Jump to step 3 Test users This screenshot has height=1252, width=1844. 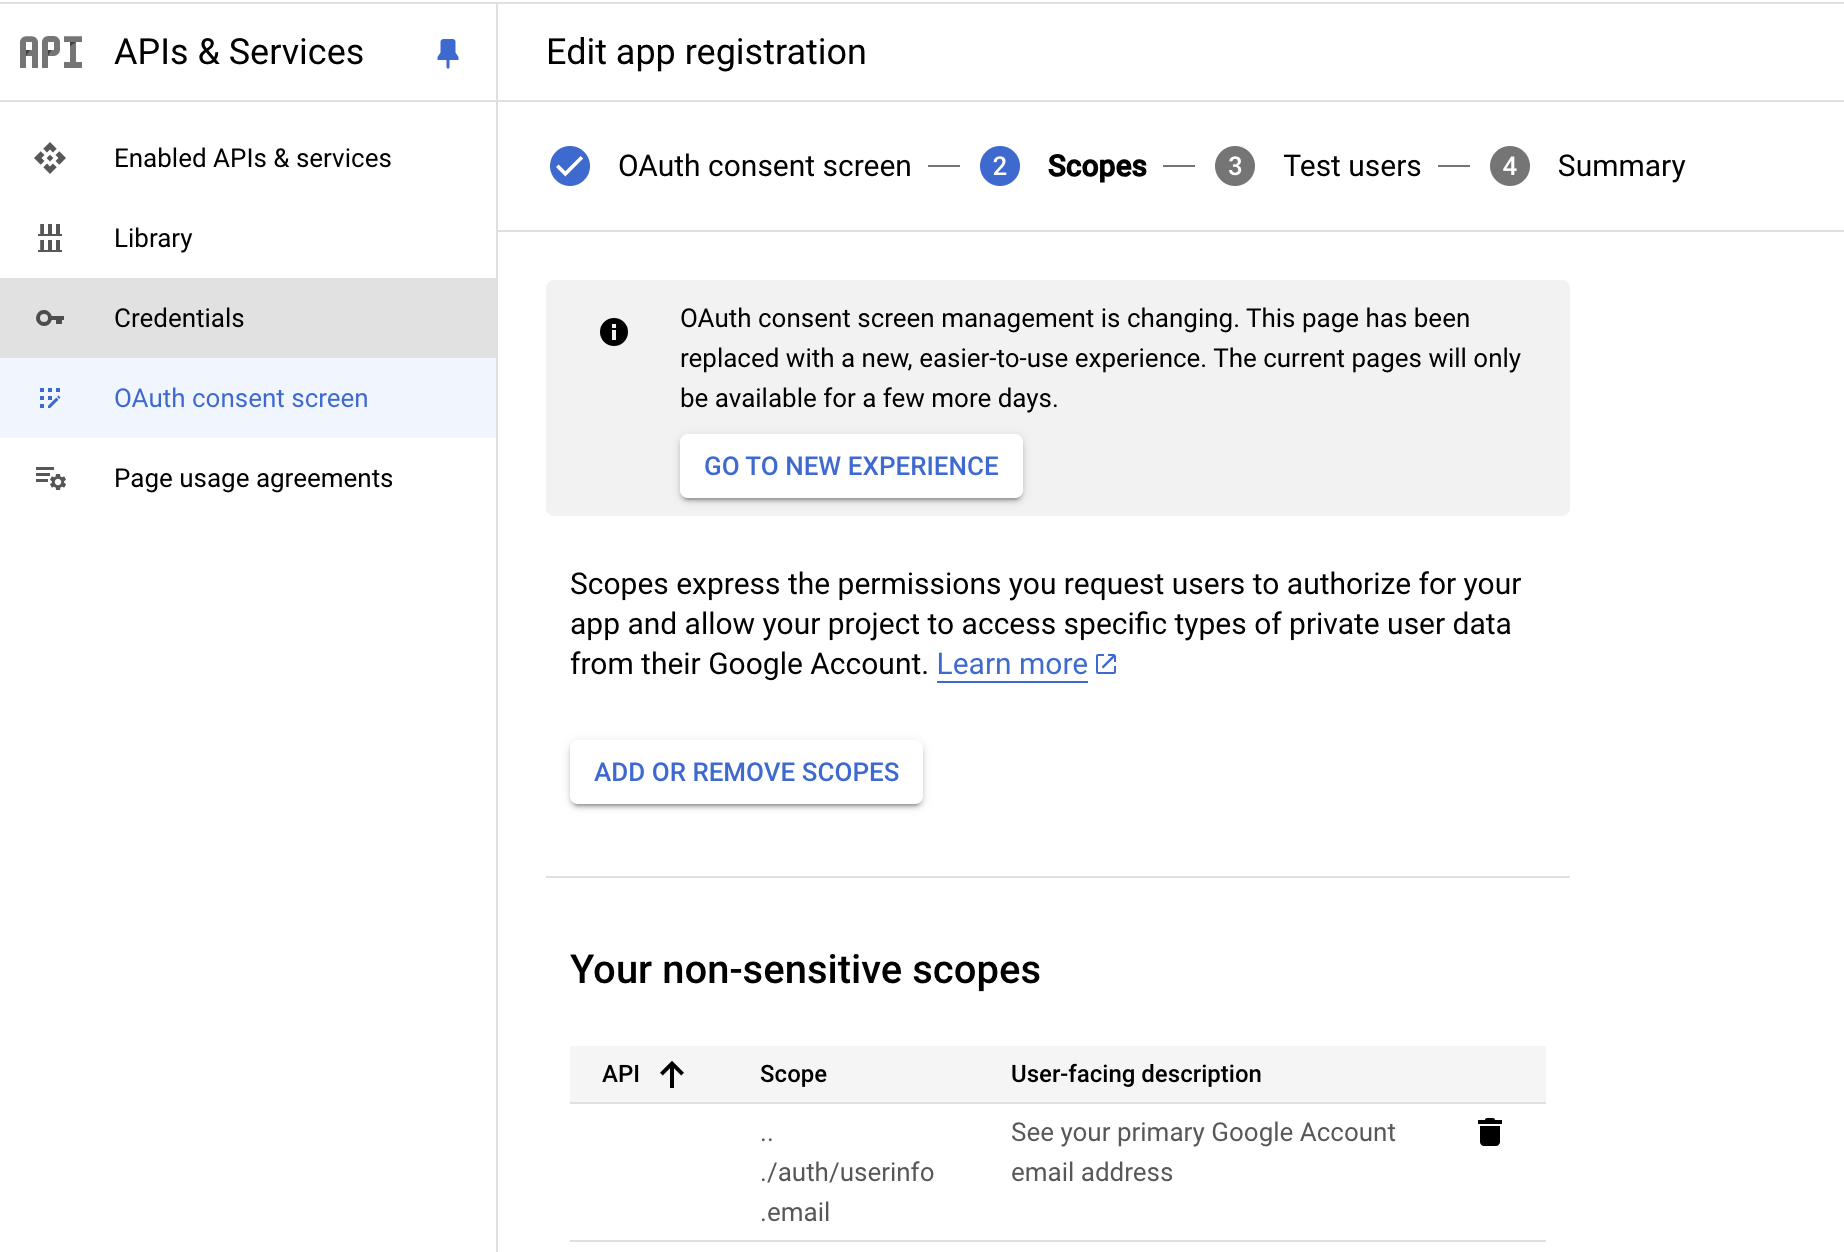pyautogui.click(x=1351, y=166)
